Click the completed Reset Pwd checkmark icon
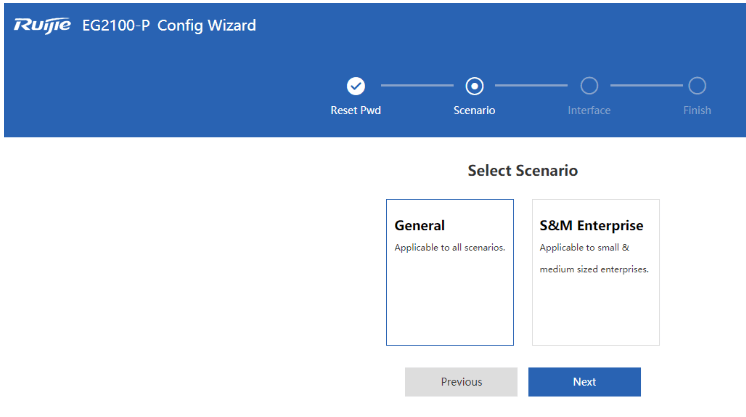 coord(355,86)
